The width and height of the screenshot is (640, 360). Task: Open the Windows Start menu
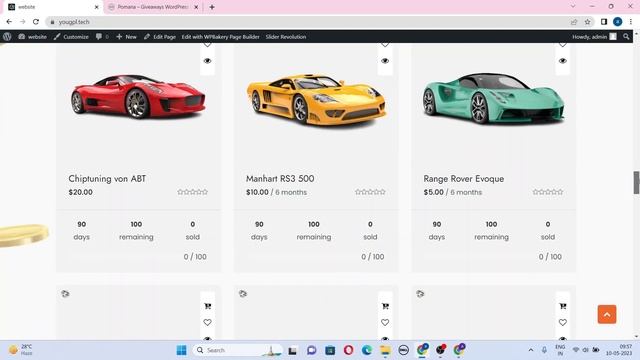(x=181, y=350)
